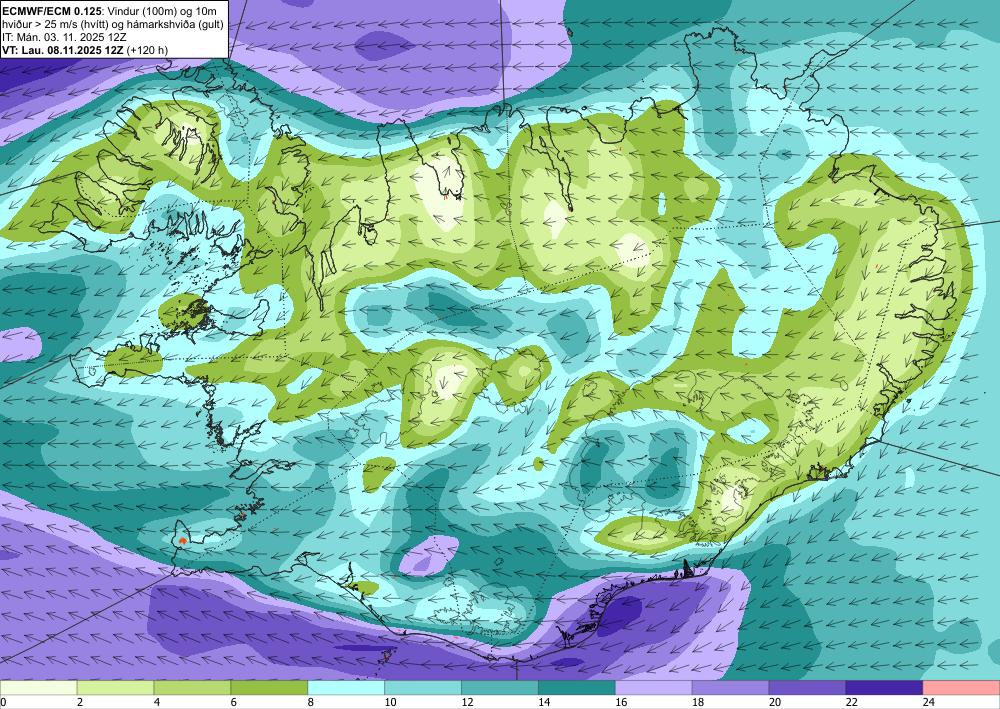
Task: Click the lavender 16–18 m/s legend swatch
Action: click(x=654, y=687)
